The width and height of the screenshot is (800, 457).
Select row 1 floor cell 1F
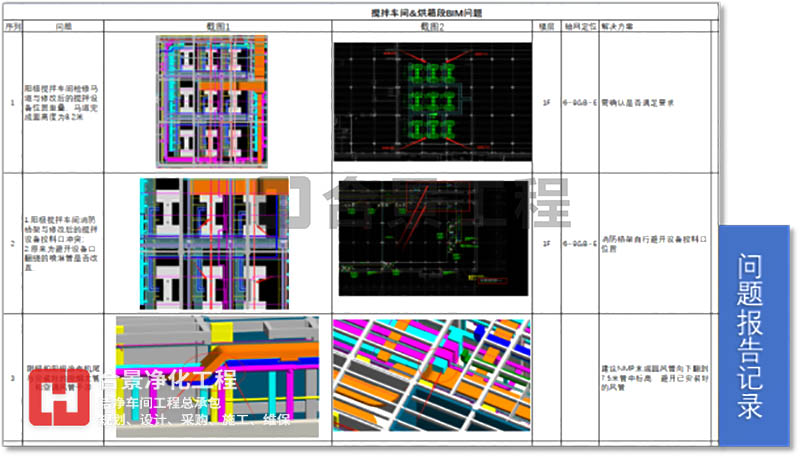[547, 101]
